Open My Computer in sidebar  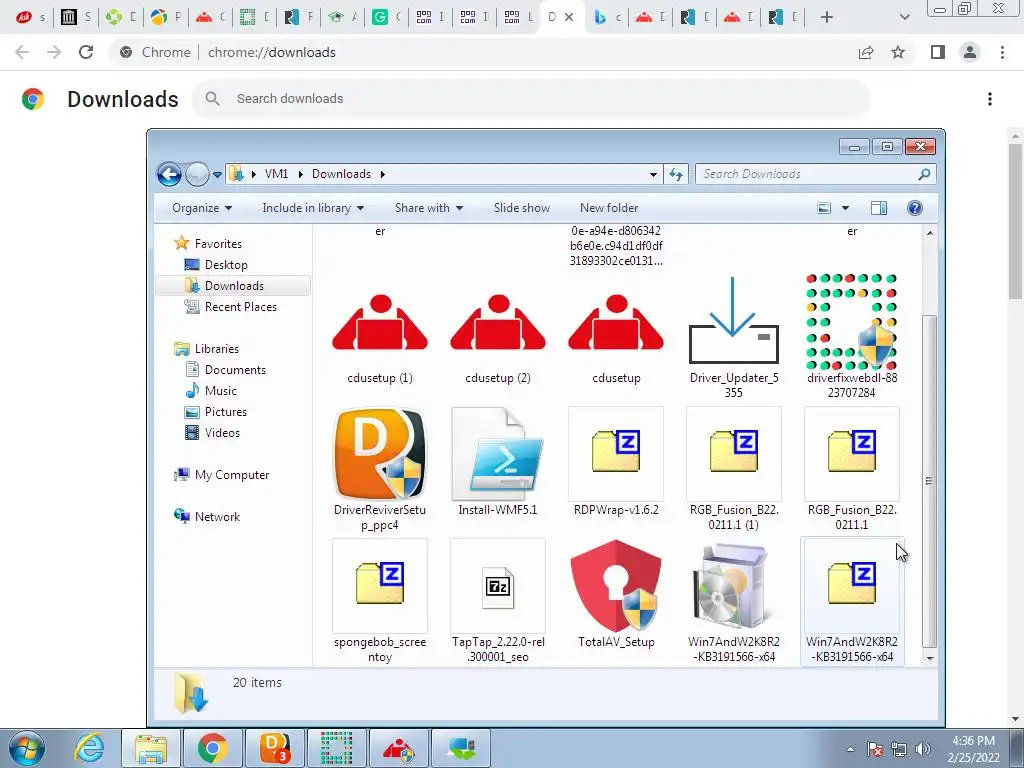point(232,475)
